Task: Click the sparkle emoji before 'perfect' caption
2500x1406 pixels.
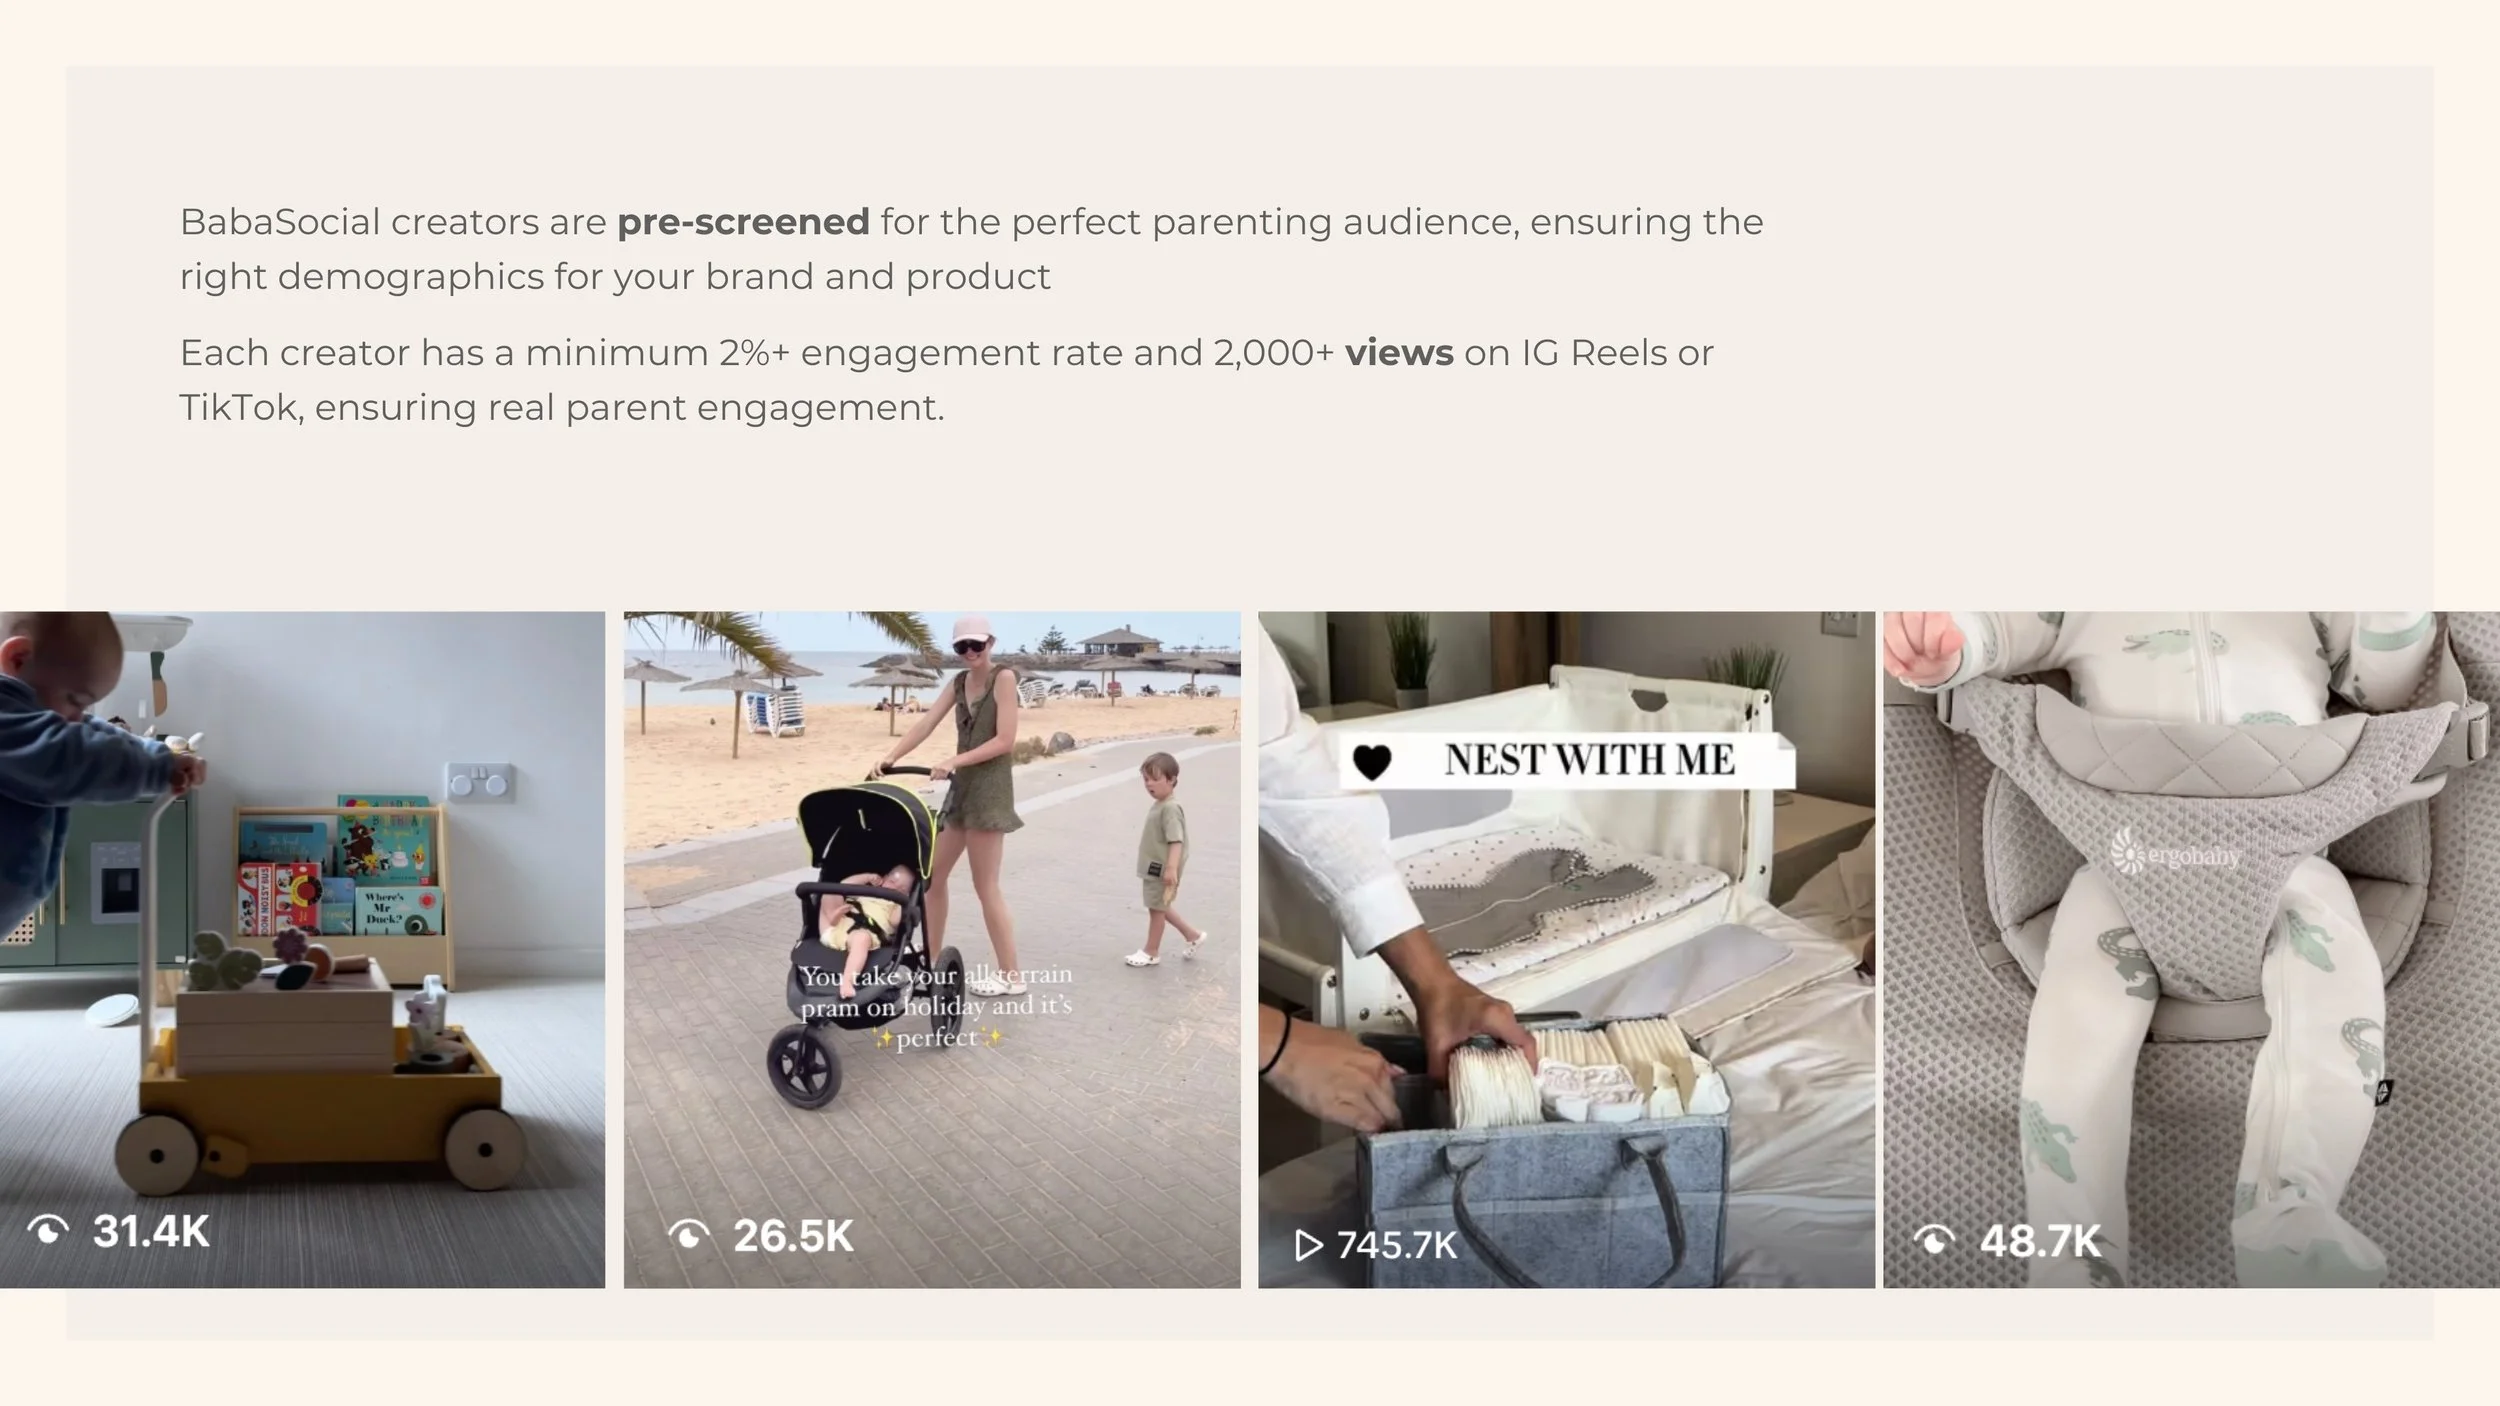Action: [x=883, y=1039]
